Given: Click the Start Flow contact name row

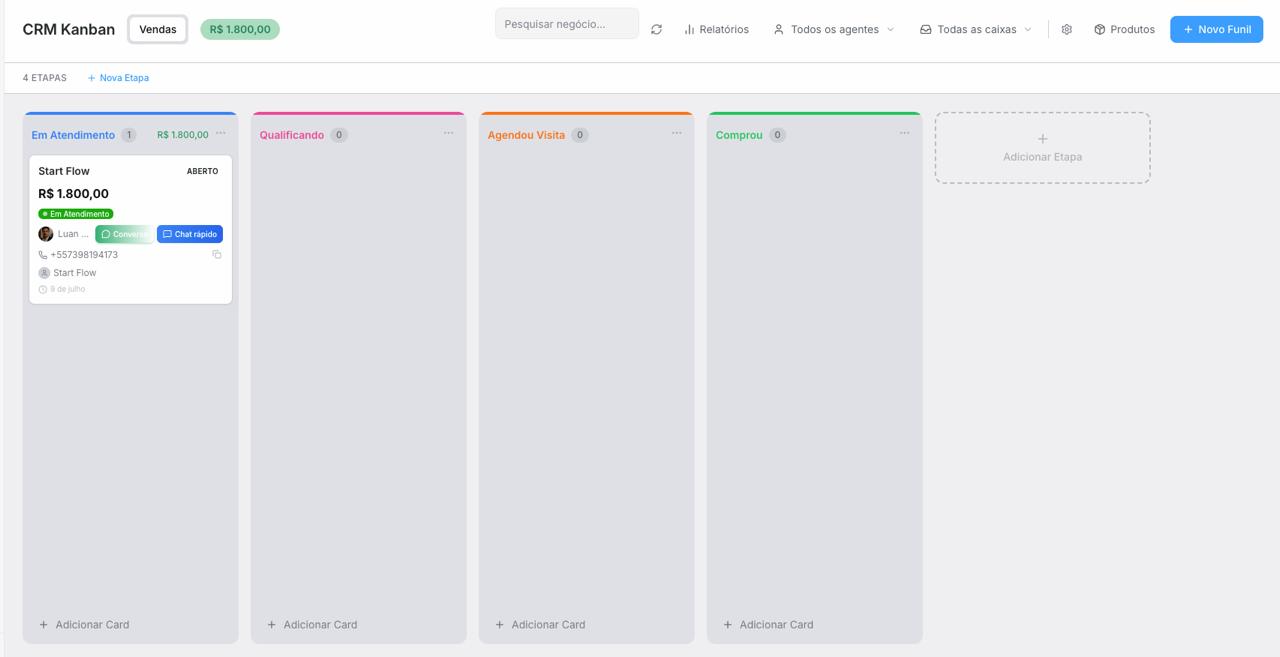Looking at the screenshot, I should click(68, 273).
